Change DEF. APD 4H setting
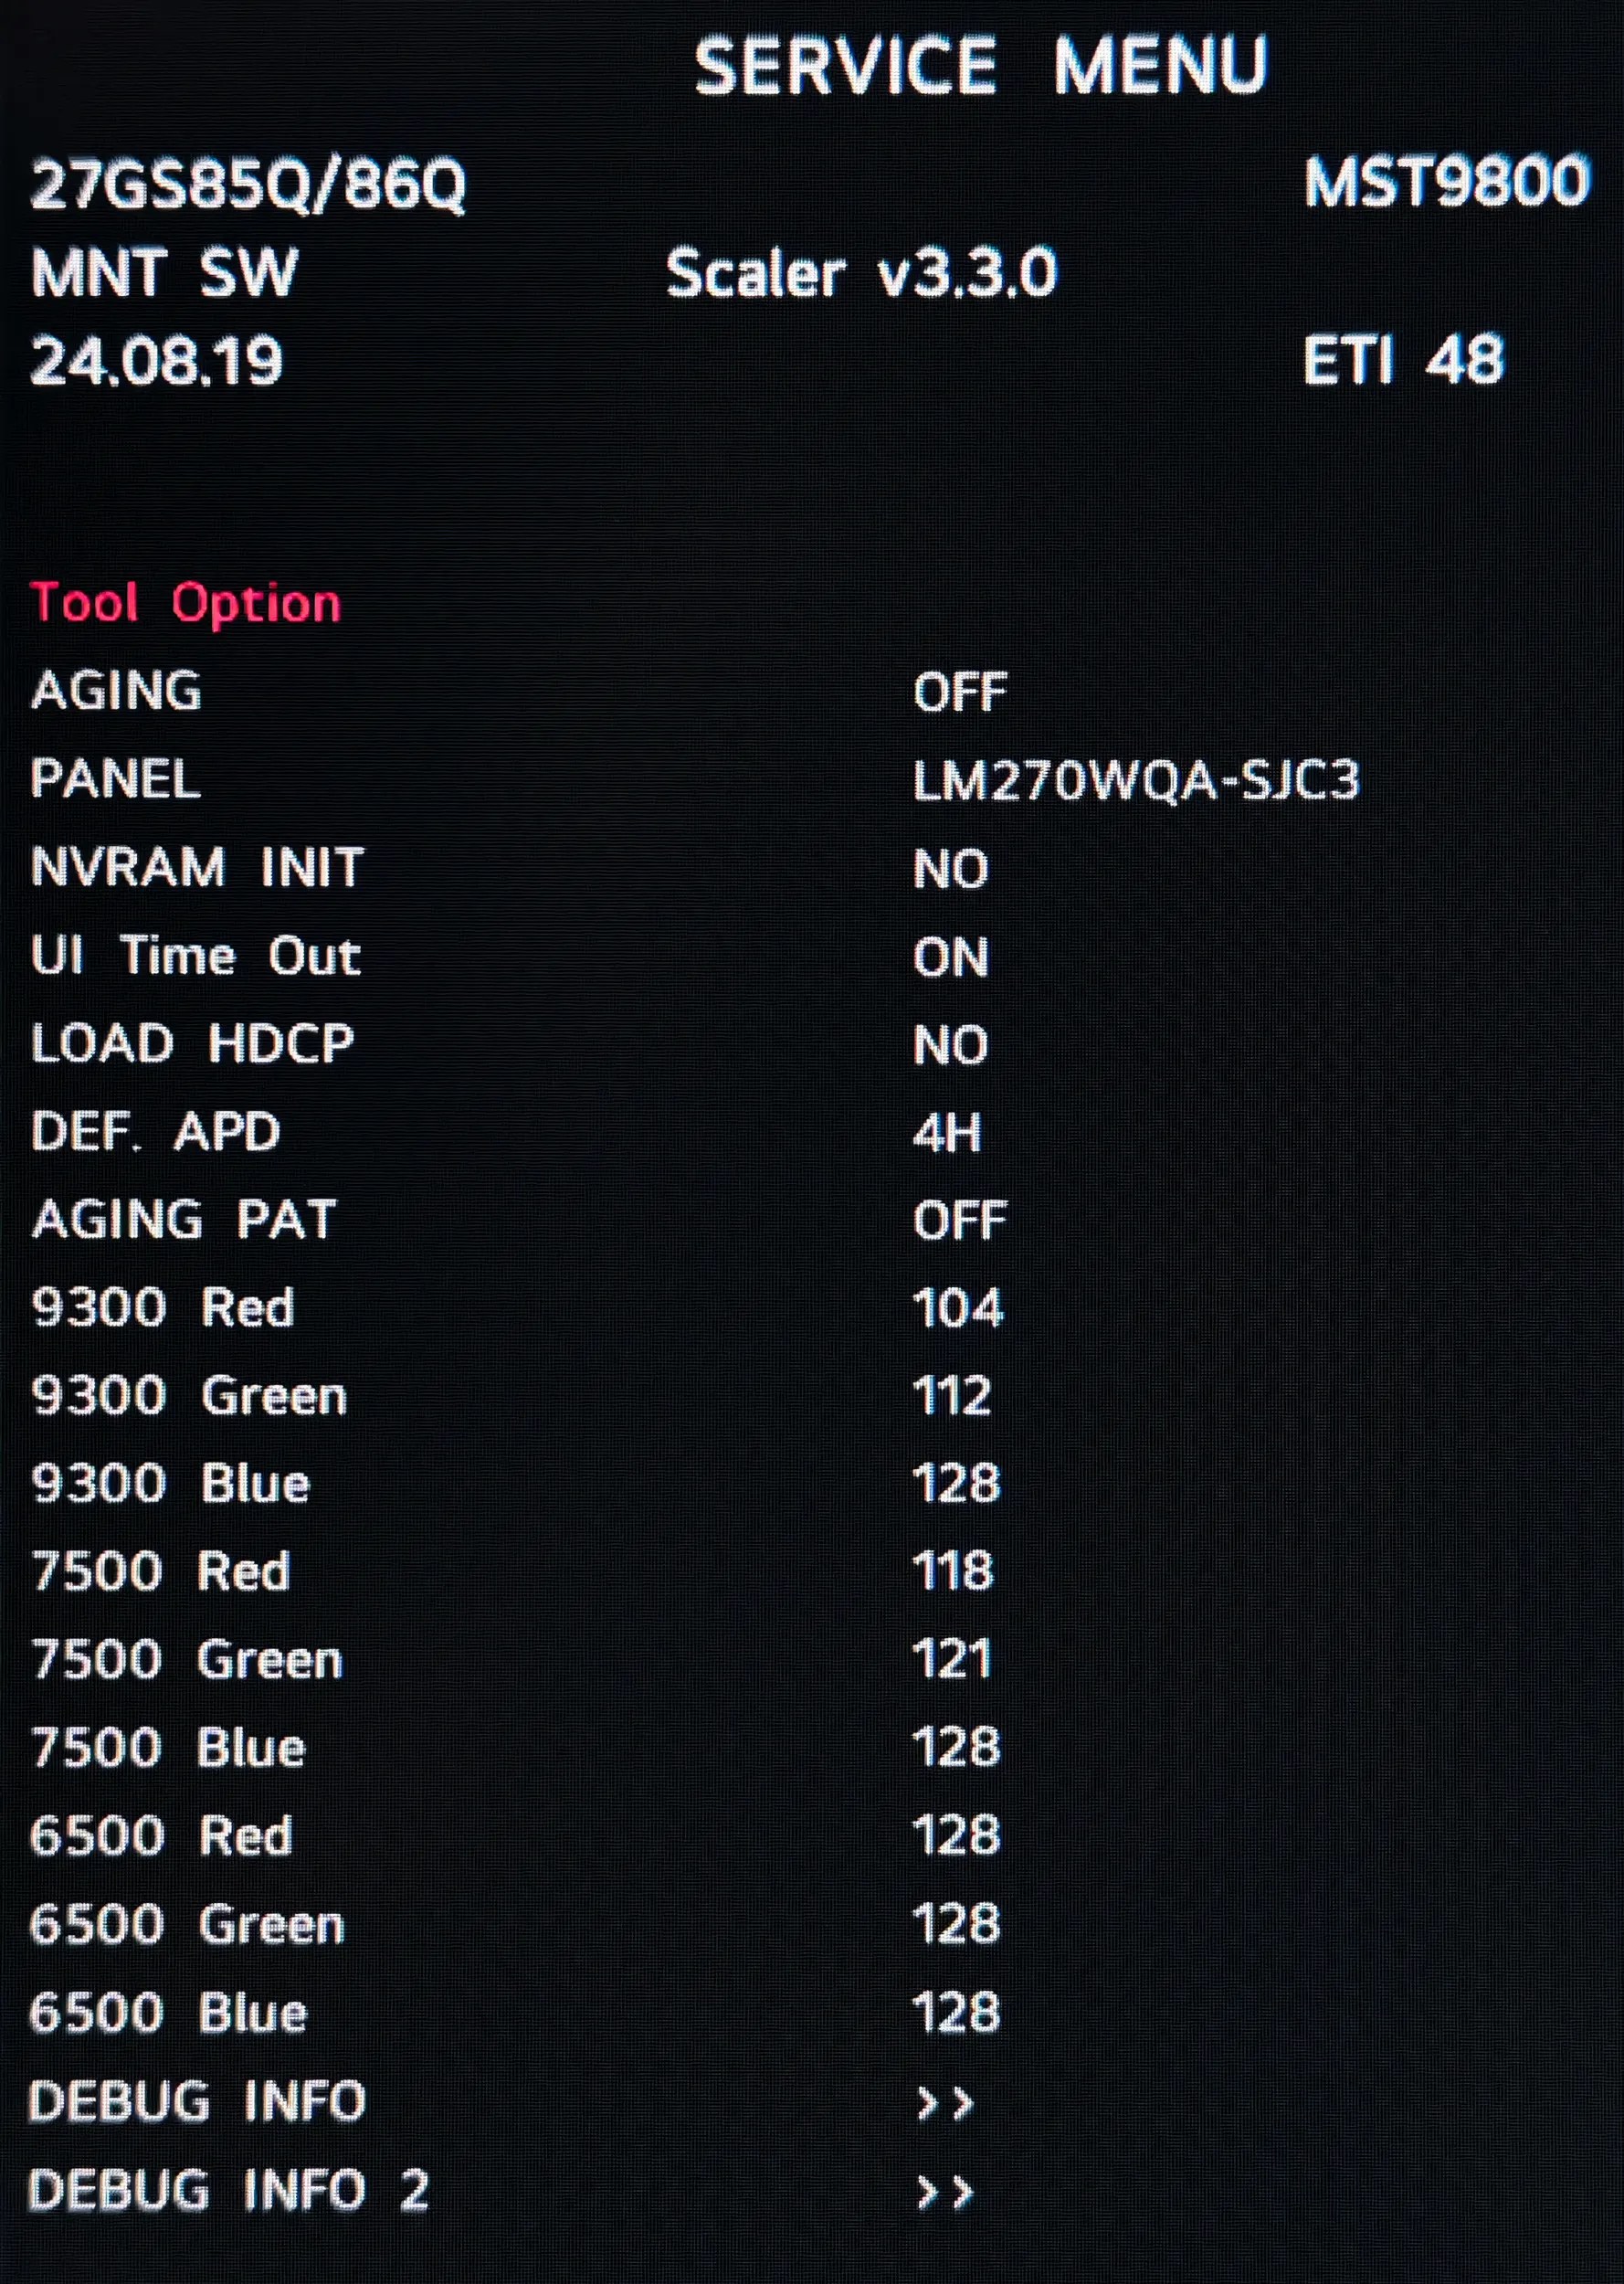 click(946, 1133)
